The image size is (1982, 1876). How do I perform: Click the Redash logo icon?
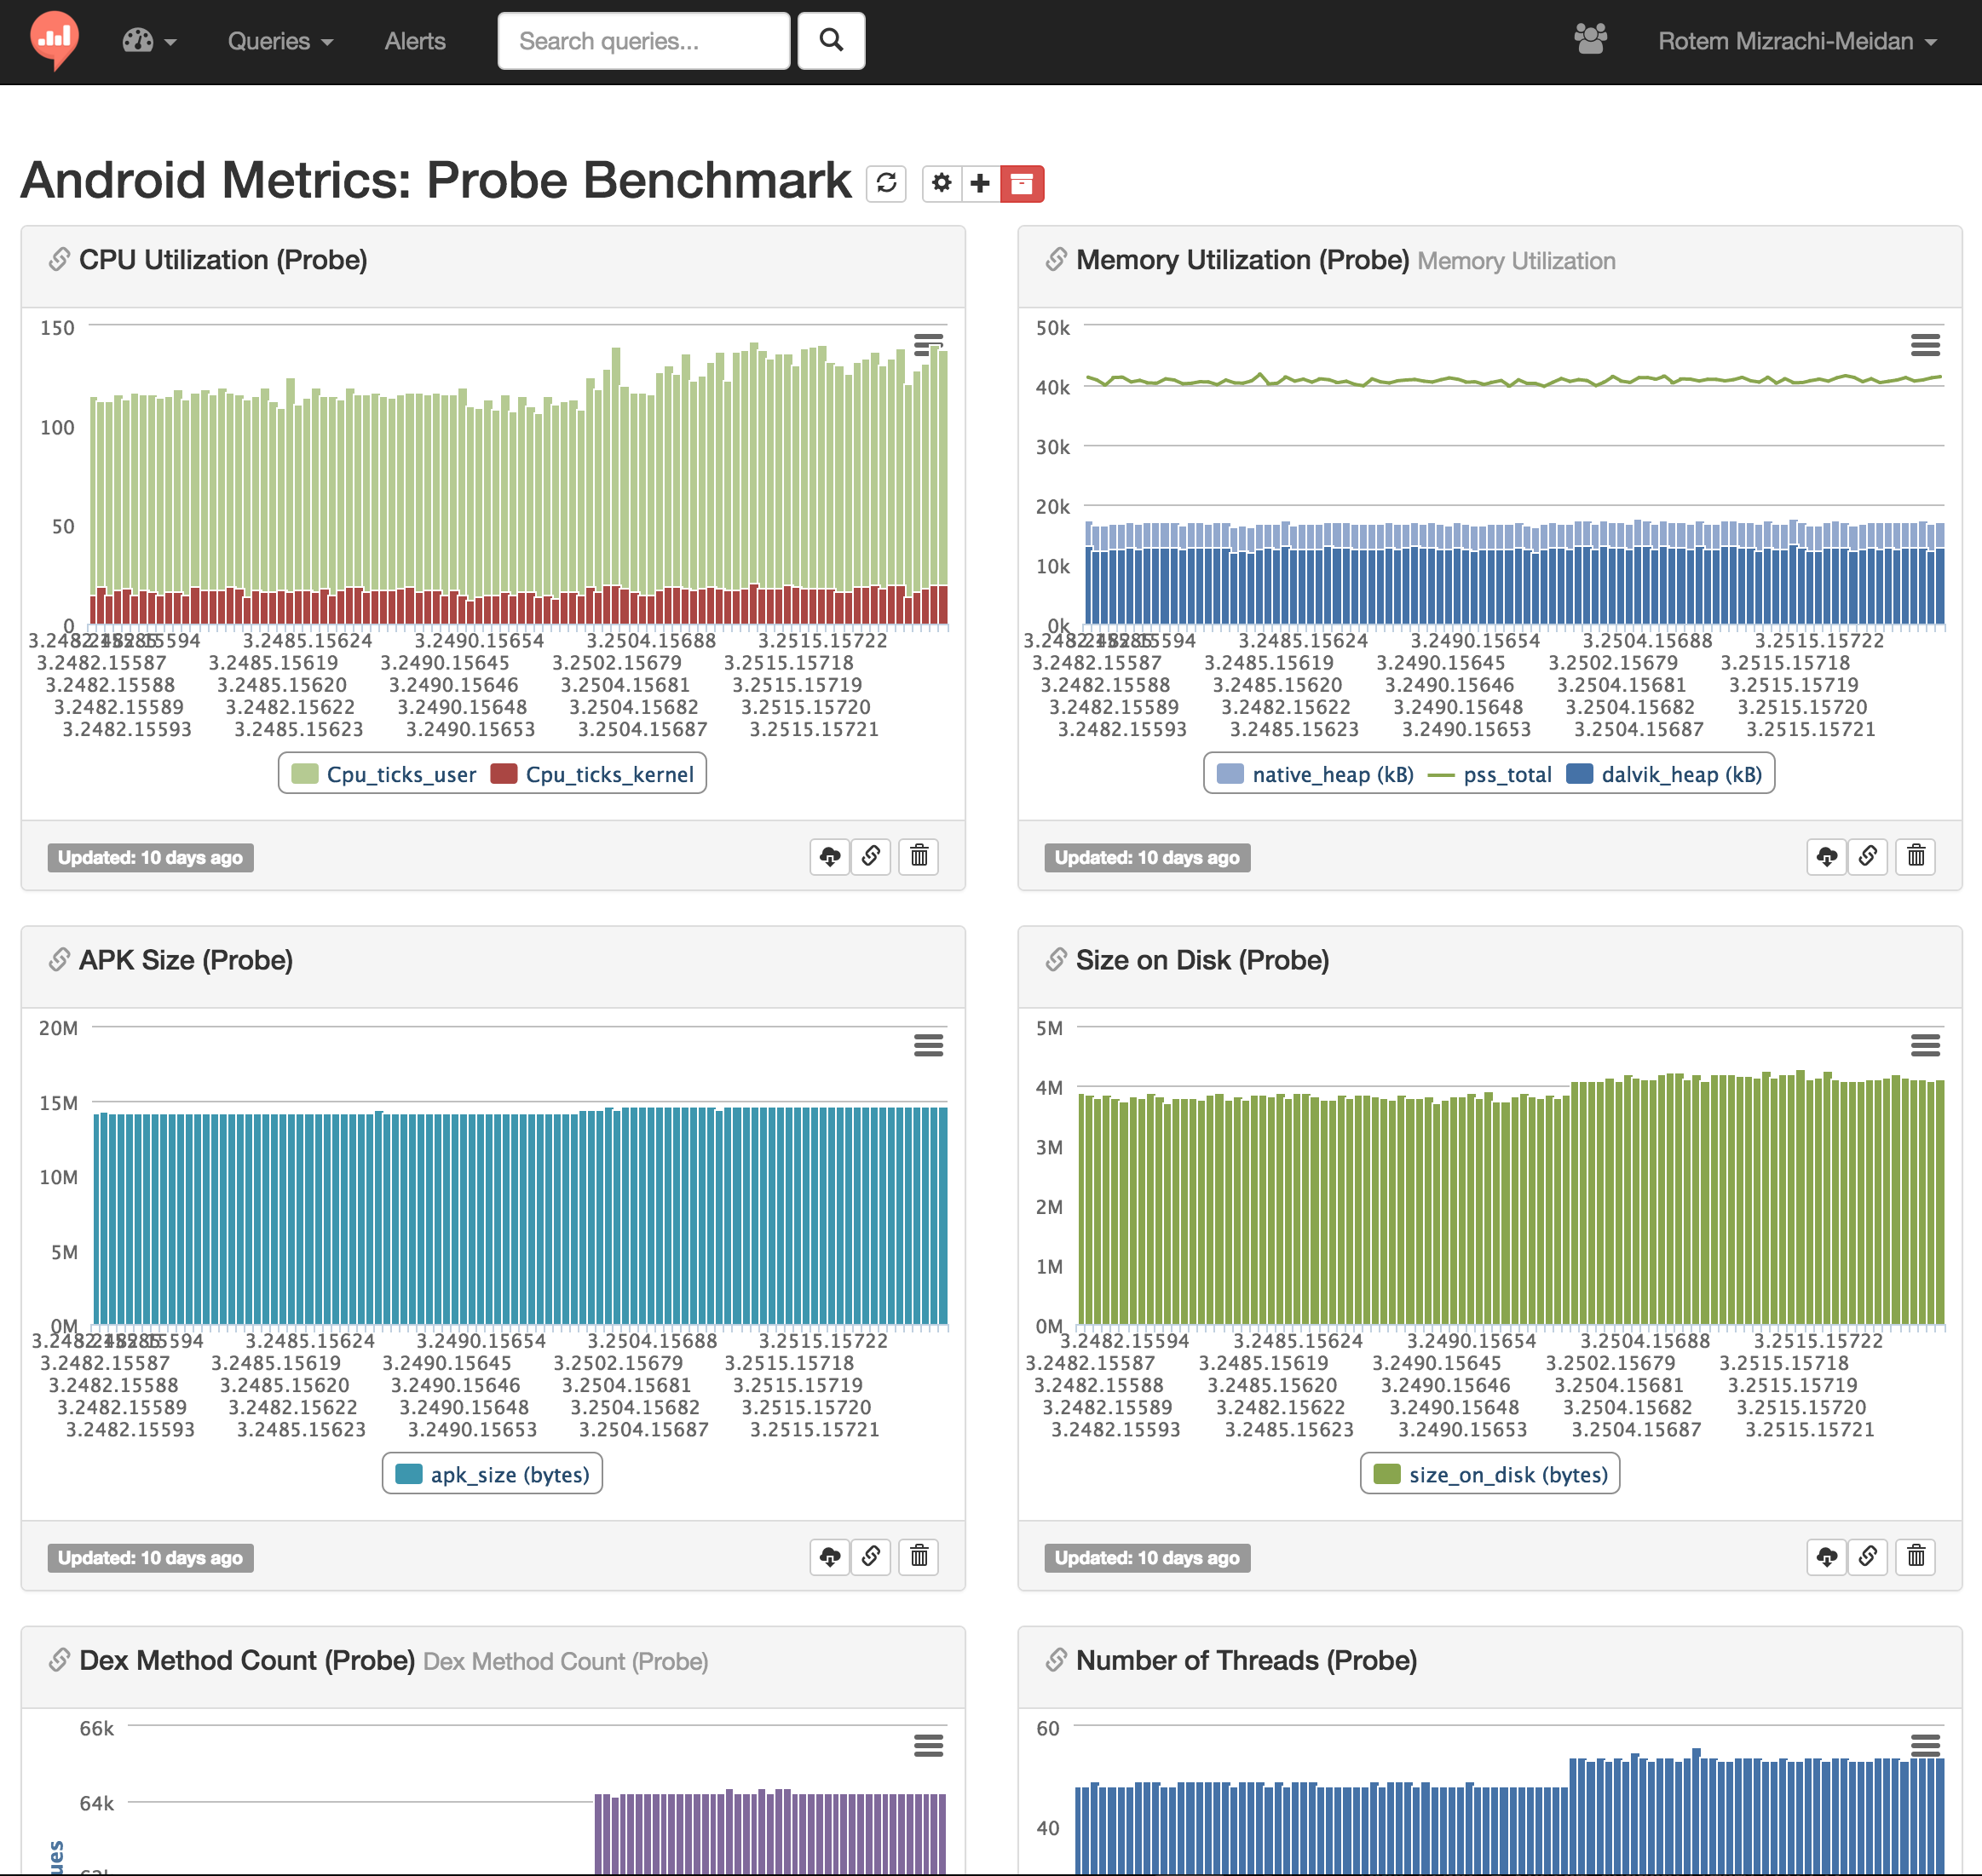tap(54, 40)
